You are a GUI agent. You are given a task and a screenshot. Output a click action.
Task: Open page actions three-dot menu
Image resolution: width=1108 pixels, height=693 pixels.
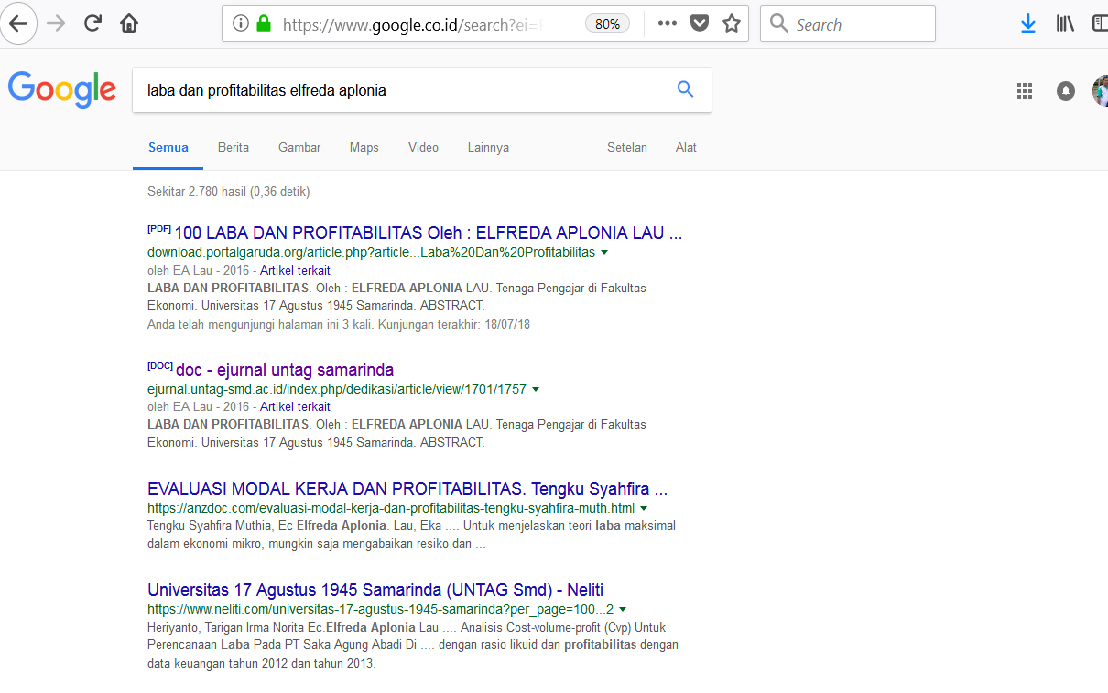point(667,24)
